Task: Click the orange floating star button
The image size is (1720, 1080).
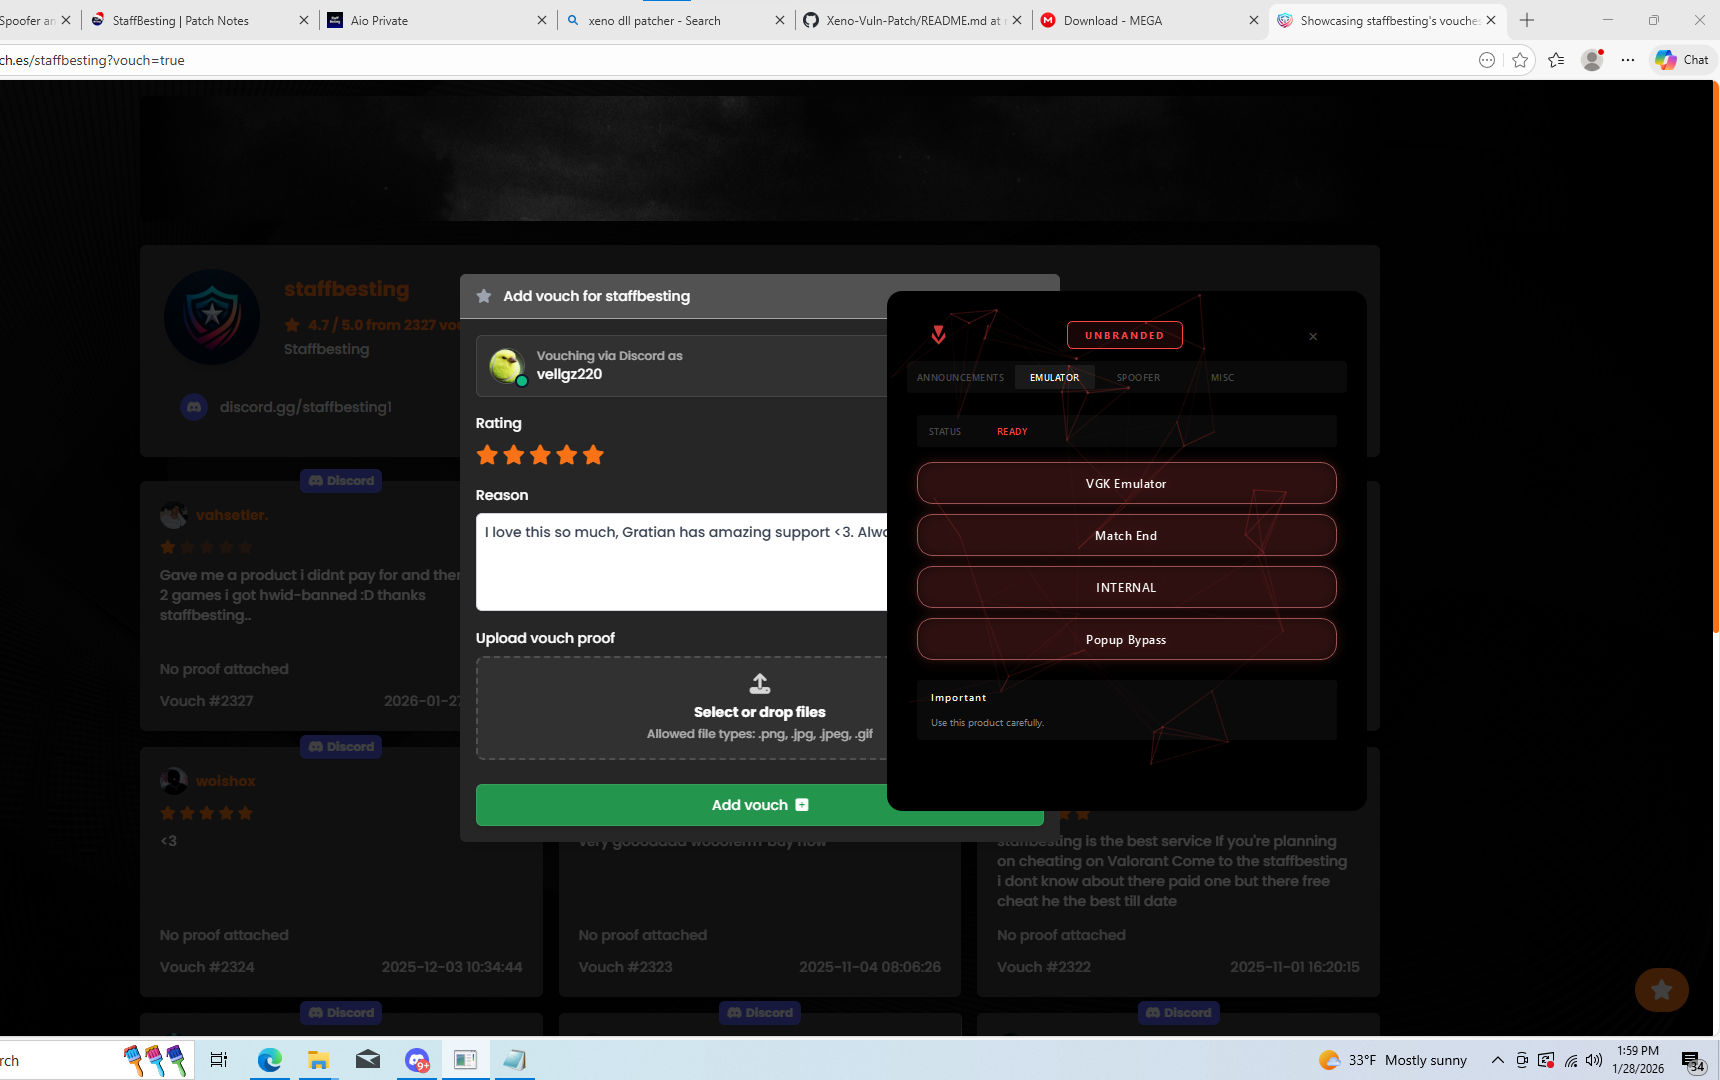Action: coord(1661,990)
